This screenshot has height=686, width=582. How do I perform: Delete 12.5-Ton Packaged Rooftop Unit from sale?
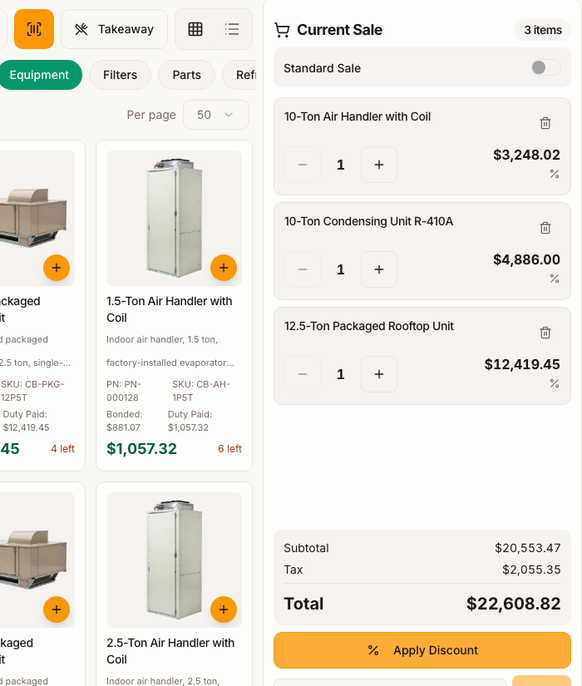[545, 332]
